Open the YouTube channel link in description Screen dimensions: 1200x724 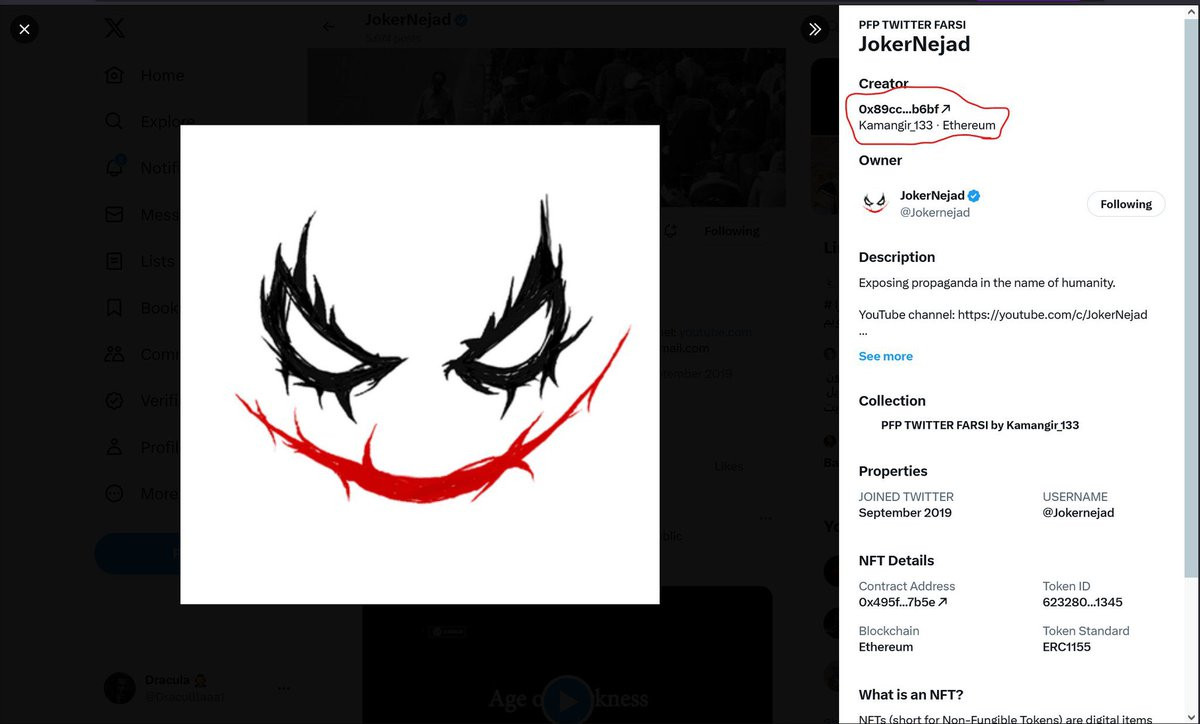point(1052,314)
